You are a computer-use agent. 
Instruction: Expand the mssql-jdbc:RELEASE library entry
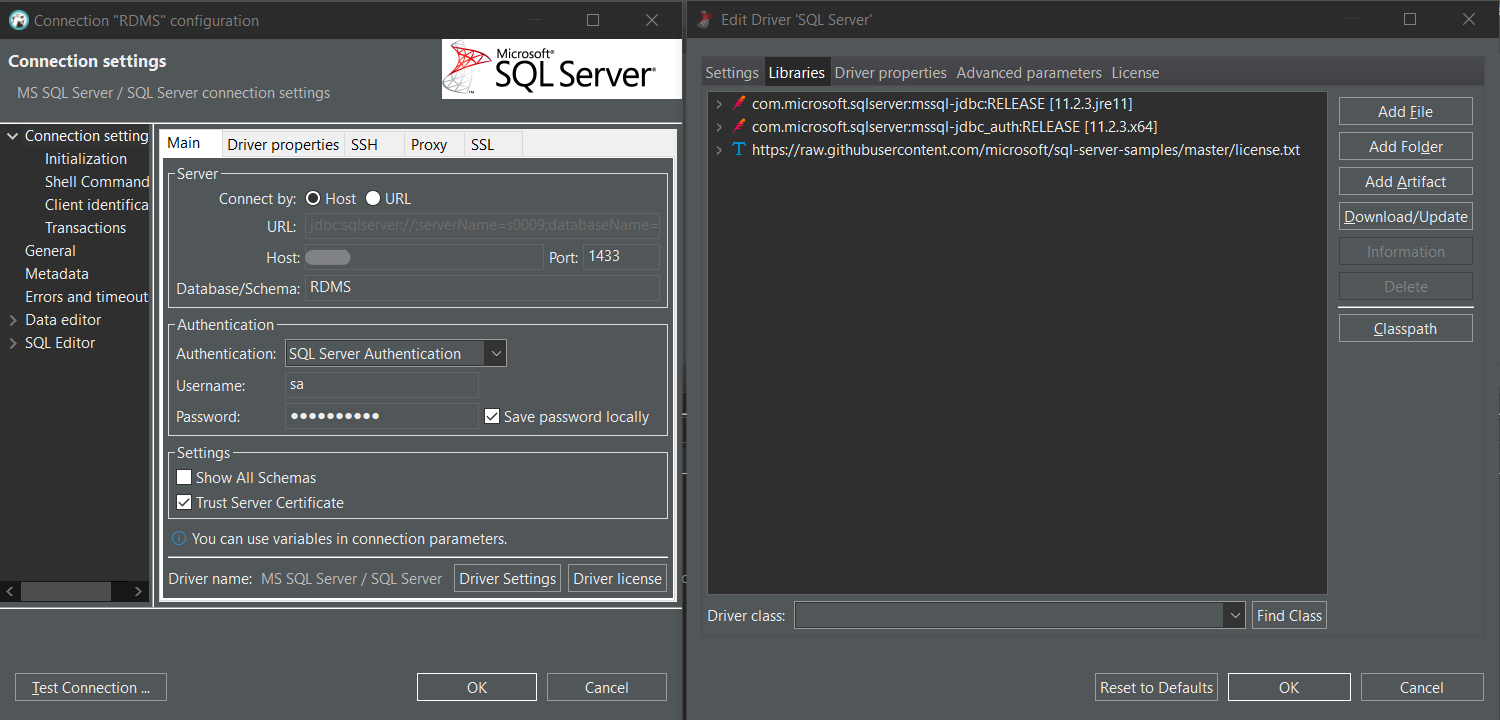[x=719, y=103]
